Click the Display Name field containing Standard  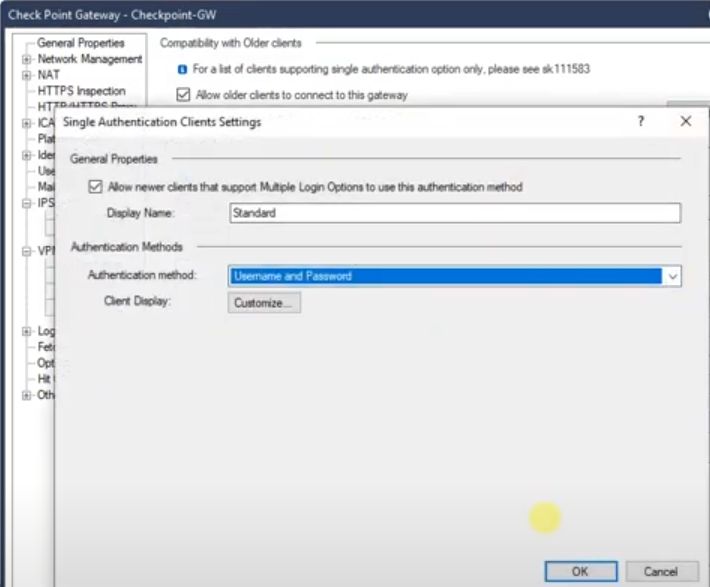click(455, 213)
